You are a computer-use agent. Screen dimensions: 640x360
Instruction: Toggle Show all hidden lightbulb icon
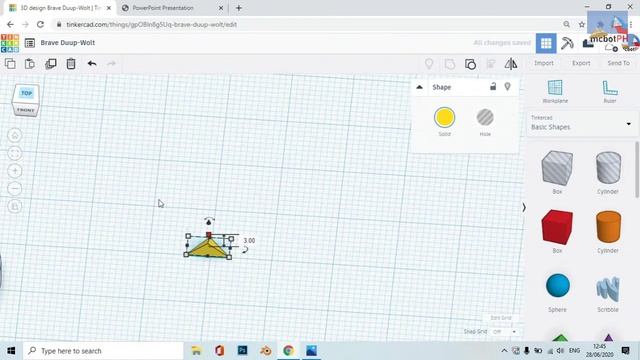[429, 64]
